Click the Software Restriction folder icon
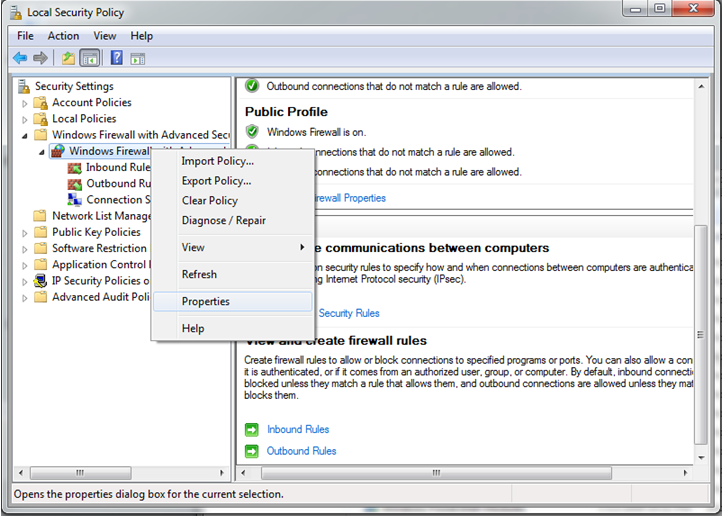 (x=41, y=248)
